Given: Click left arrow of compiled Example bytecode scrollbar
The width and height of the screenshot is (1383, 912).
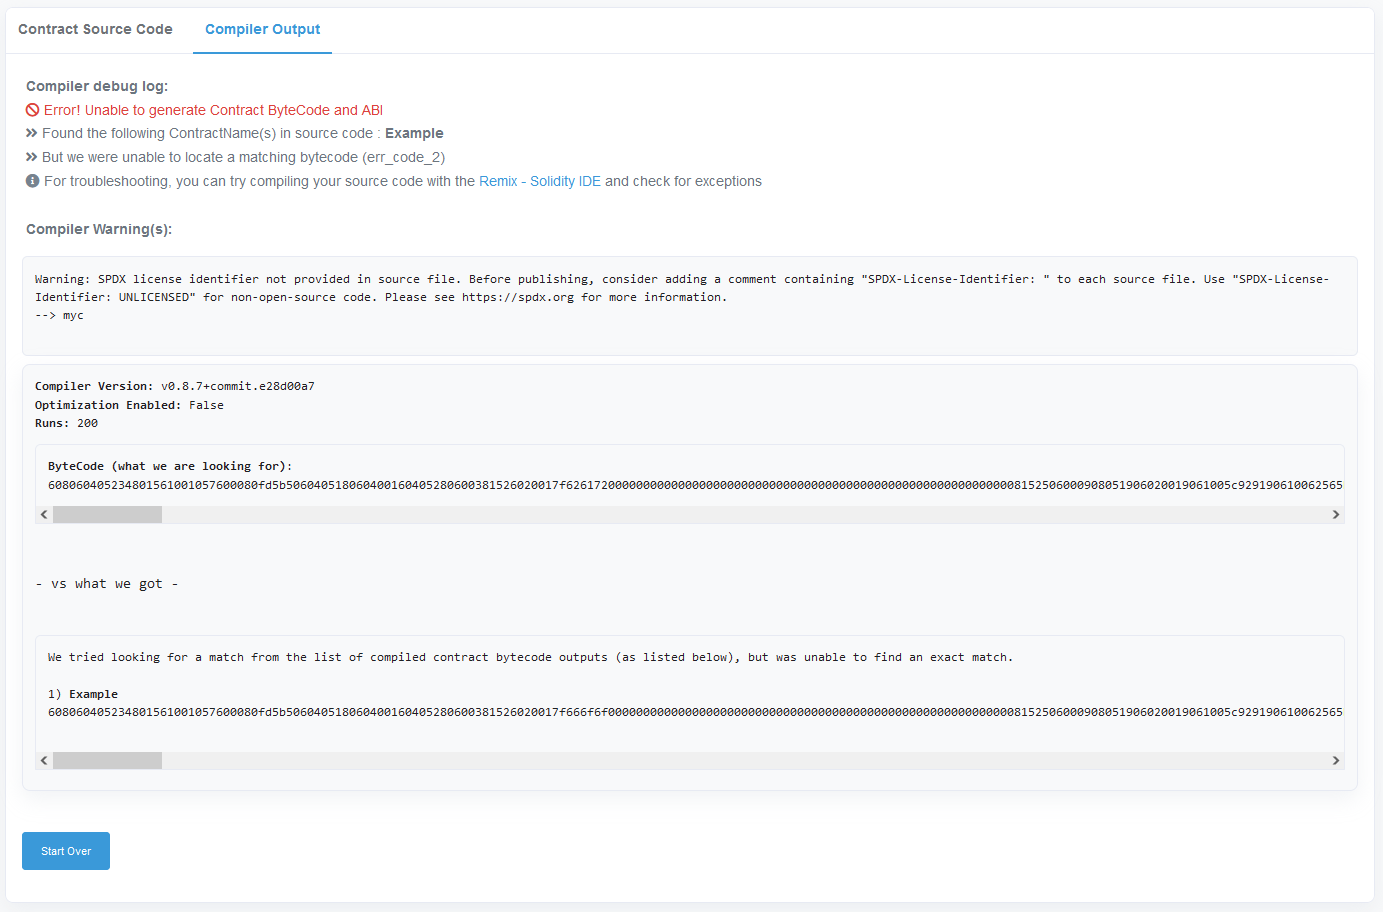Looking at the screenshot, I should pos(44,761).
